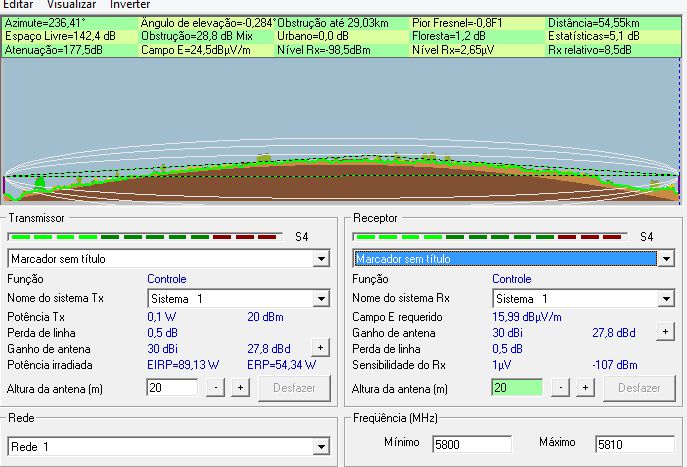Click the Máximo frequency input field
Screen dimensions: 687x467
[x=633, y=443]
